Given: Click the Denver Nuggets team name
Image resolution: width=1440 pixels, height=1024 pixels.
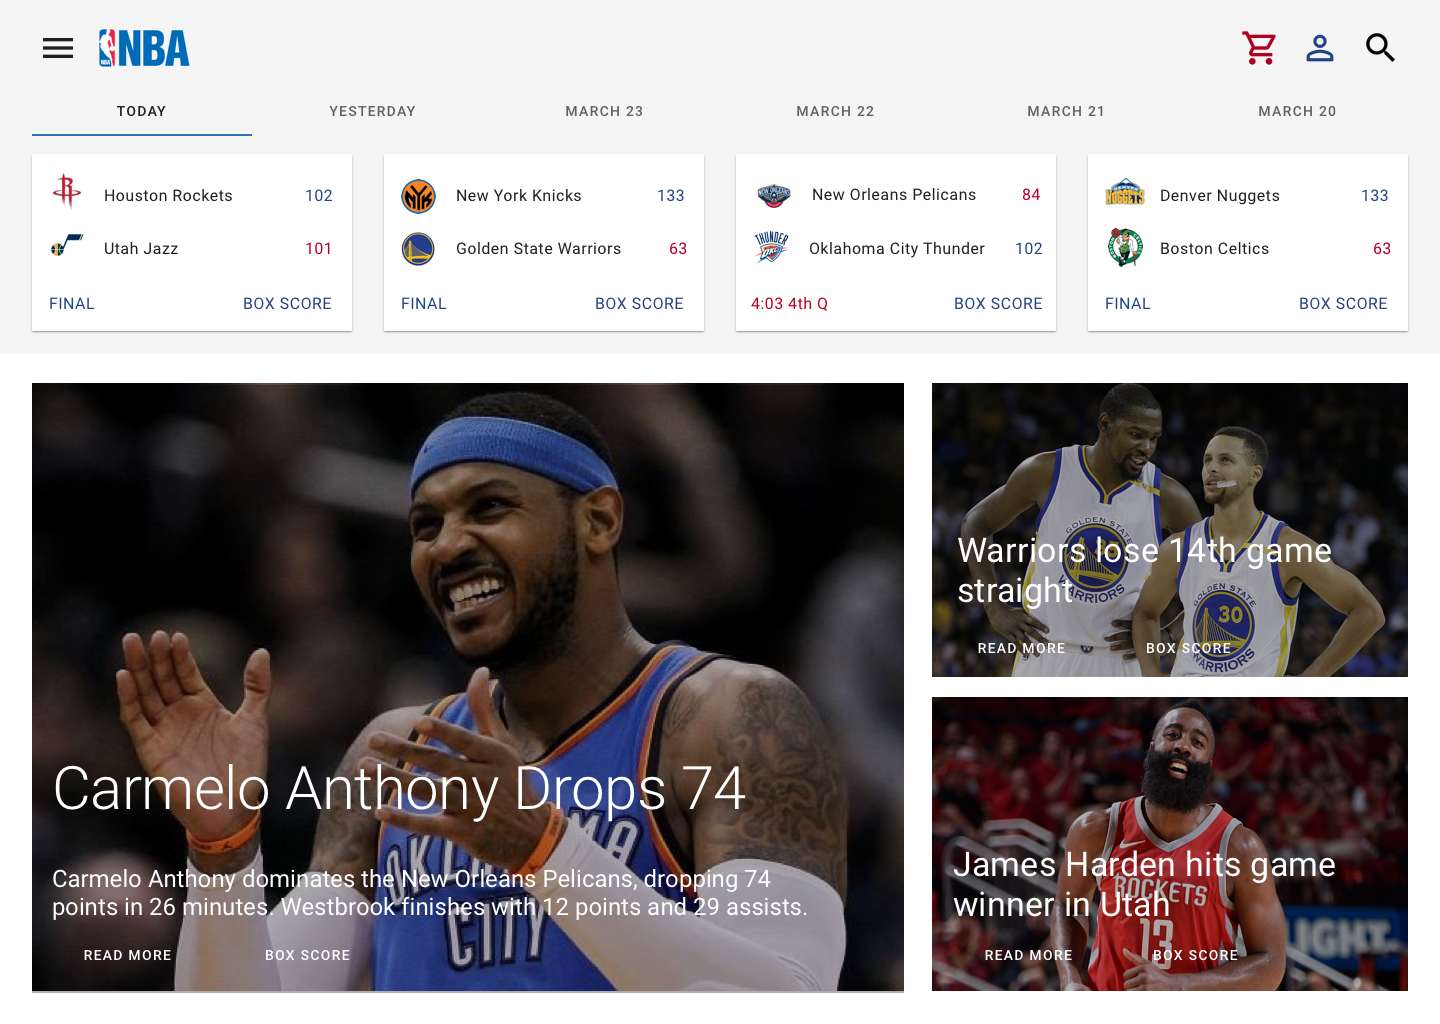Looking at the screenshot, I should 1220,196.
